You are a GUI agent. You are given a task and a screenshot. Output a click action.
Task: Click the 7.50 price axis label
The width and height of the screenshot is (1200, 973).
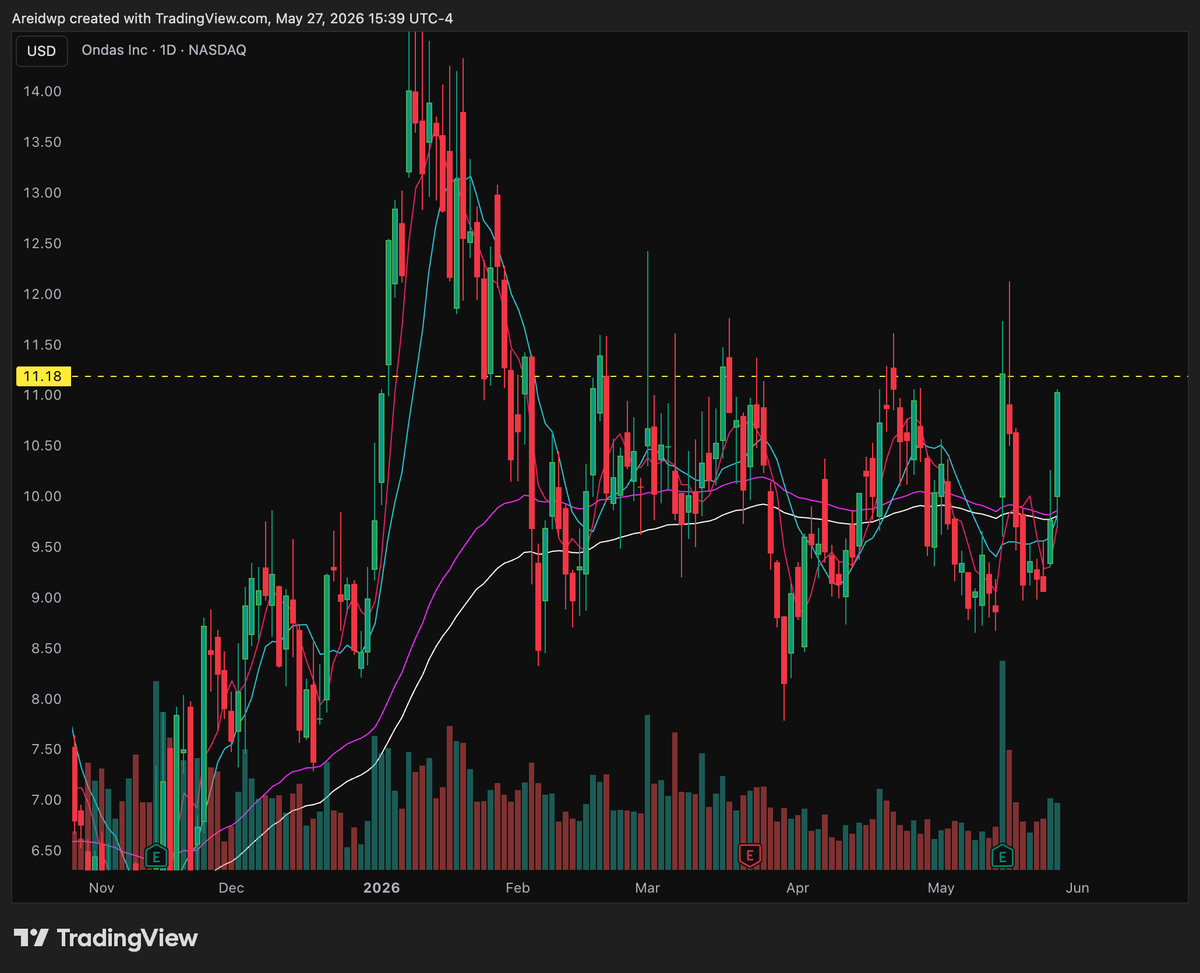pos(44,750)
